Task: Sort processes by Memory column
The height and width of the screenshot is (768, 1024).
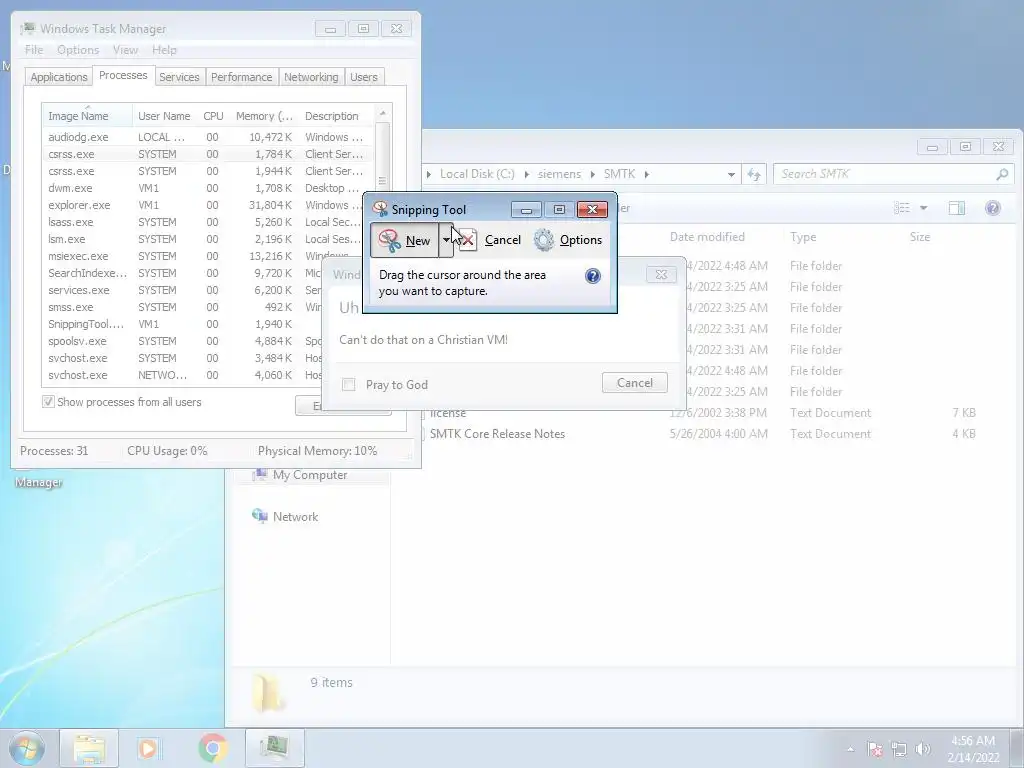Action: [x=264, y=116]
